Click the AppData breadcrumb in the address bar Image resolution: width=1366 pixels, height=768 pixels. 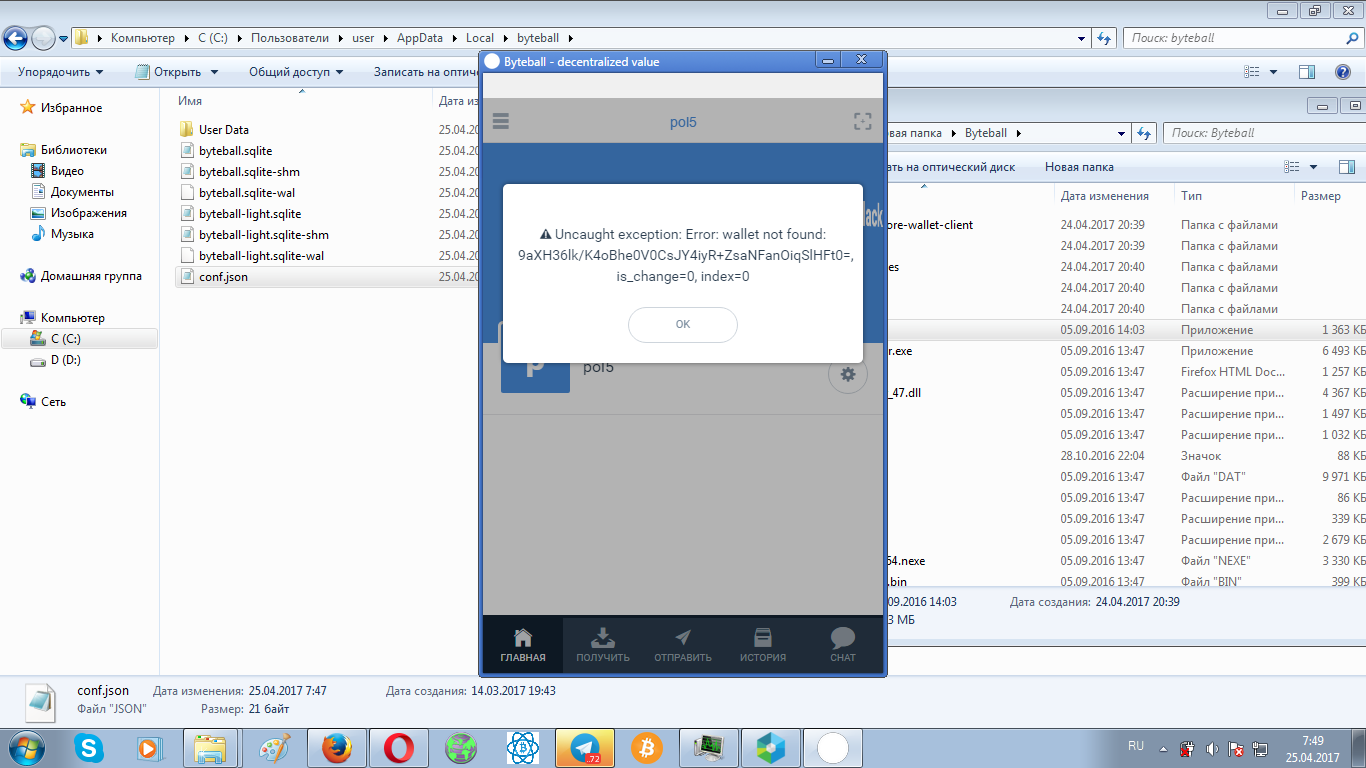tap(419, 38)
